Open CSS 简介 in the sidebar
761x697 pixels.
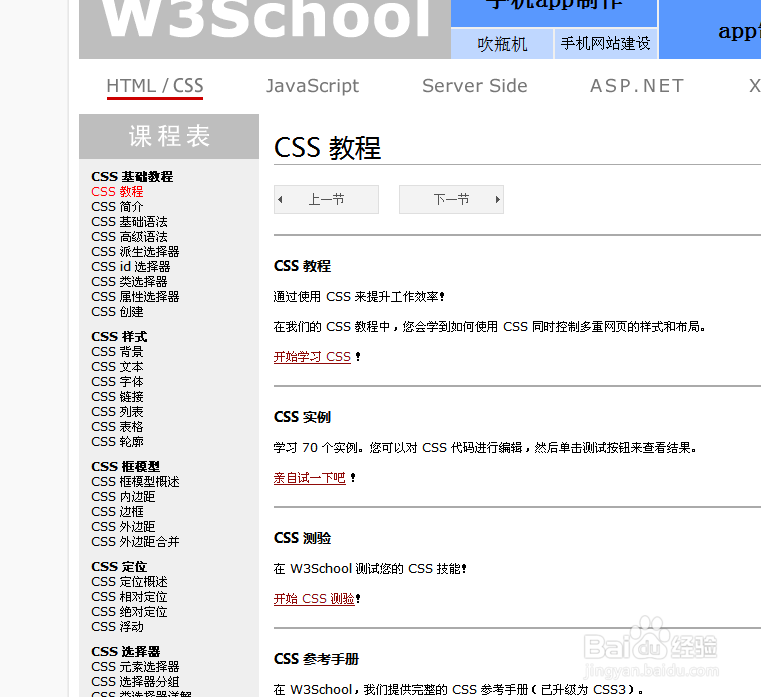(117, 207)
